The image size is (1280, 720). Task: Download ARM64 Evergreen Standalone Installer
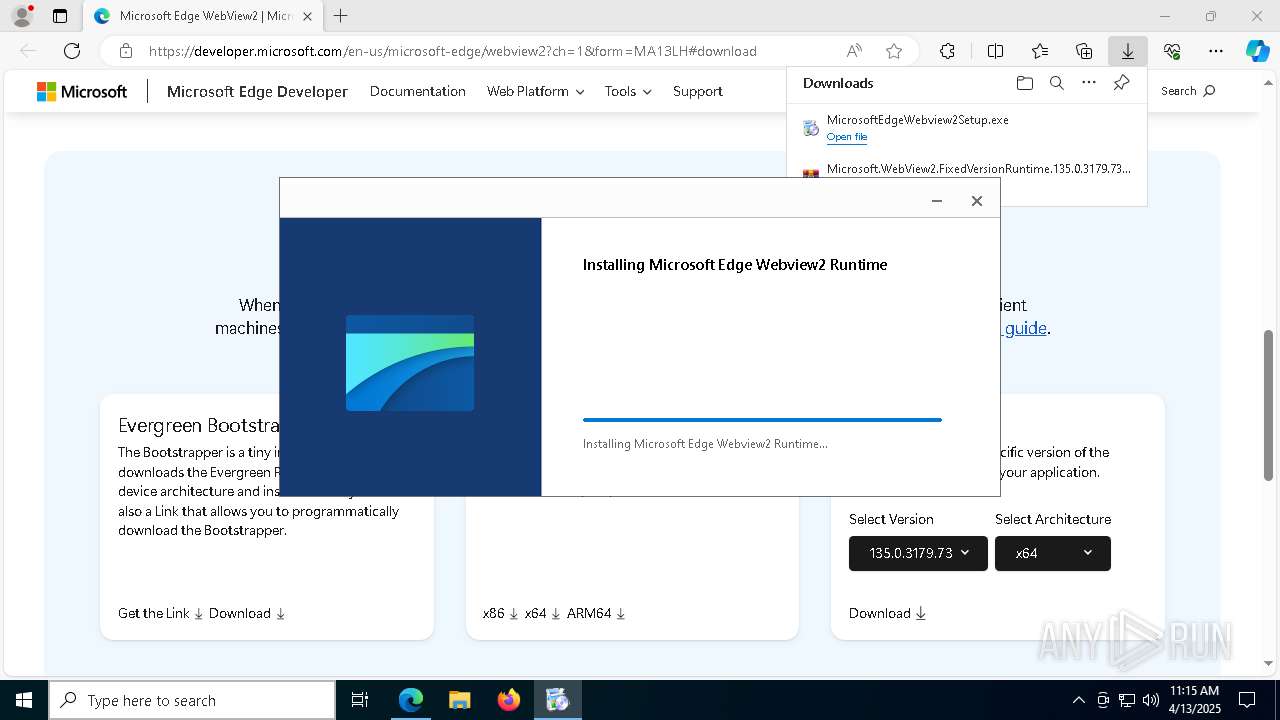click(x=596, y=613)
